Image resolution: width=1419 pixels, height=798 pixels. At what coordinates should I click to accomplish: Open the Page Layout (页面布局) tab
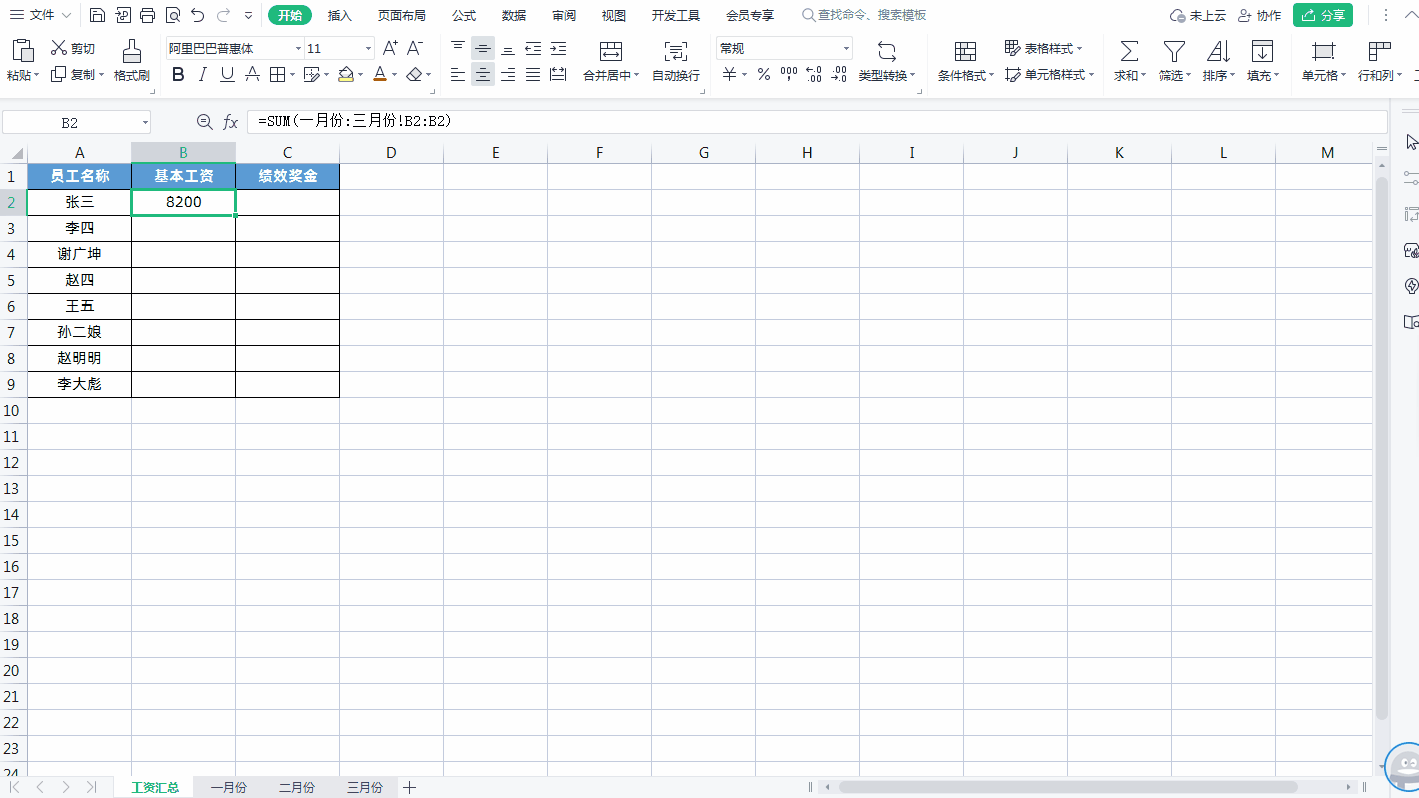click(401, 15)
